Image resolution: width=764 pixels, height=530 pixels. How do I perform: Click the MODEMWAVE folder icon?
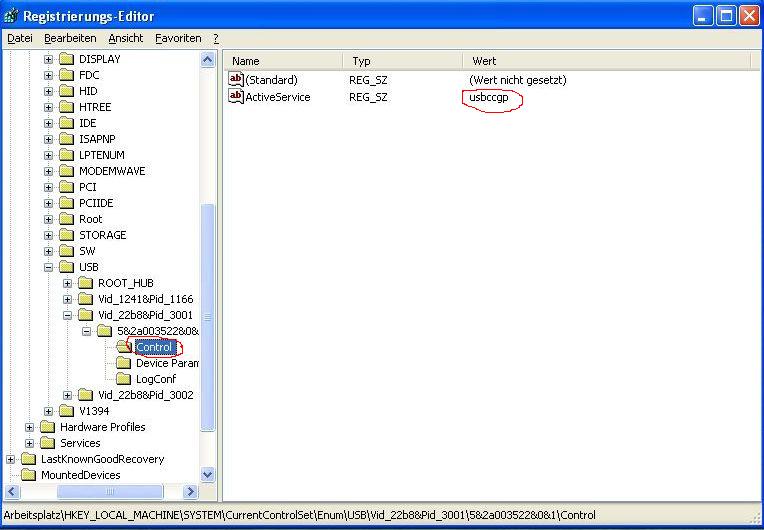[66, 171]
